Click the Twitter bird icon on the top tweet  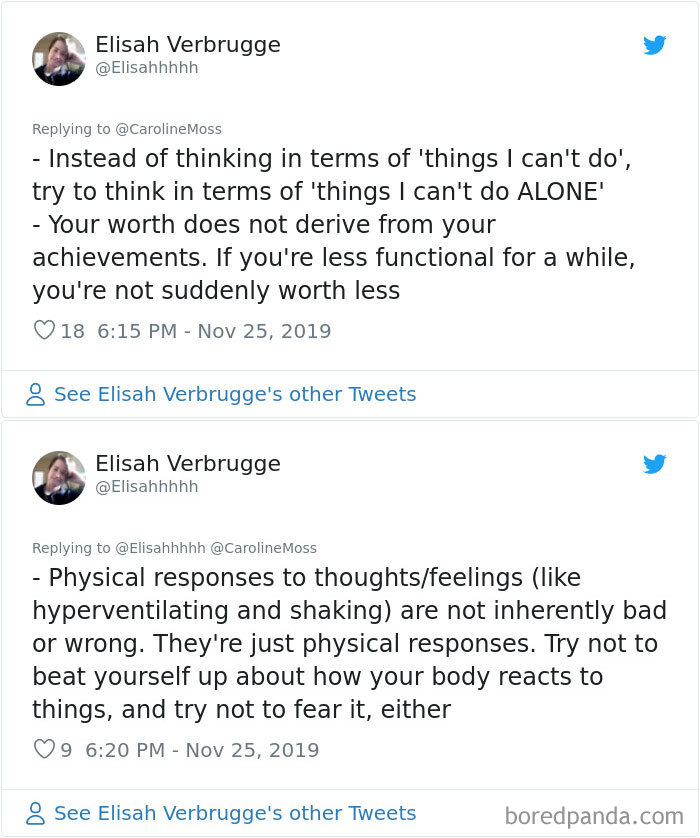[x=656, y=45]
